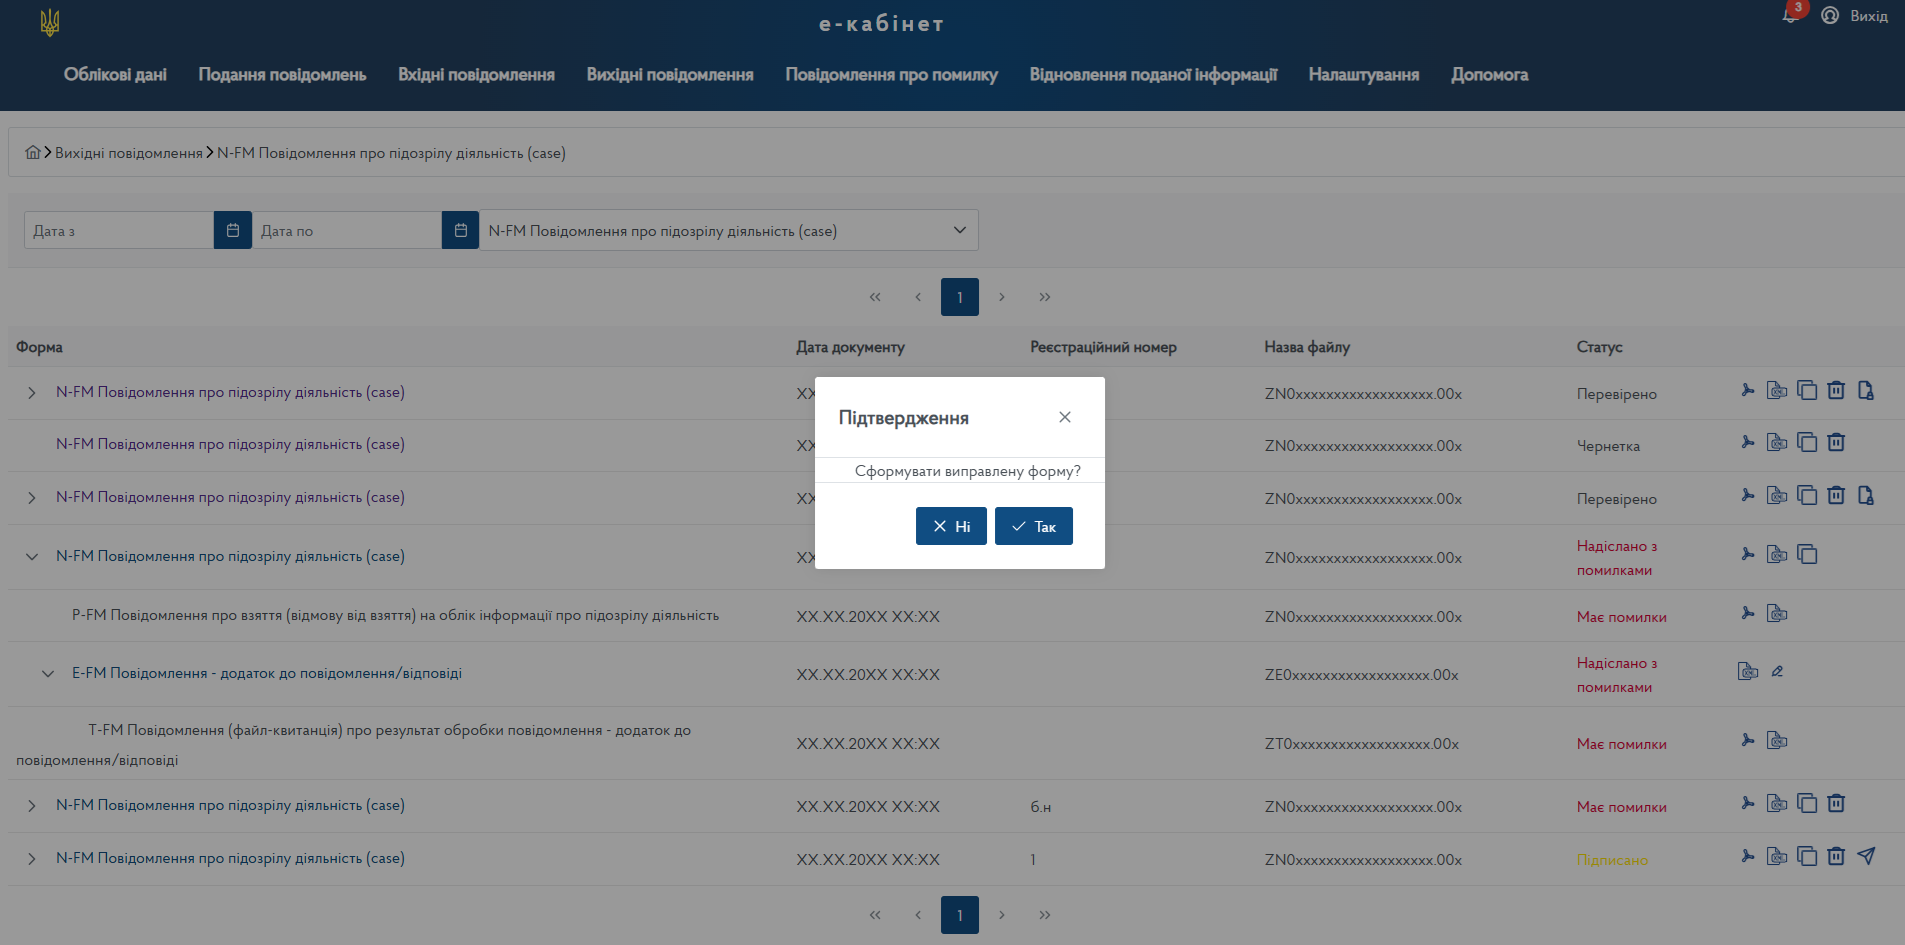Download XML of the E-FM row
This screenshot has height=945, width=1905.
(x=1748, y=671)
